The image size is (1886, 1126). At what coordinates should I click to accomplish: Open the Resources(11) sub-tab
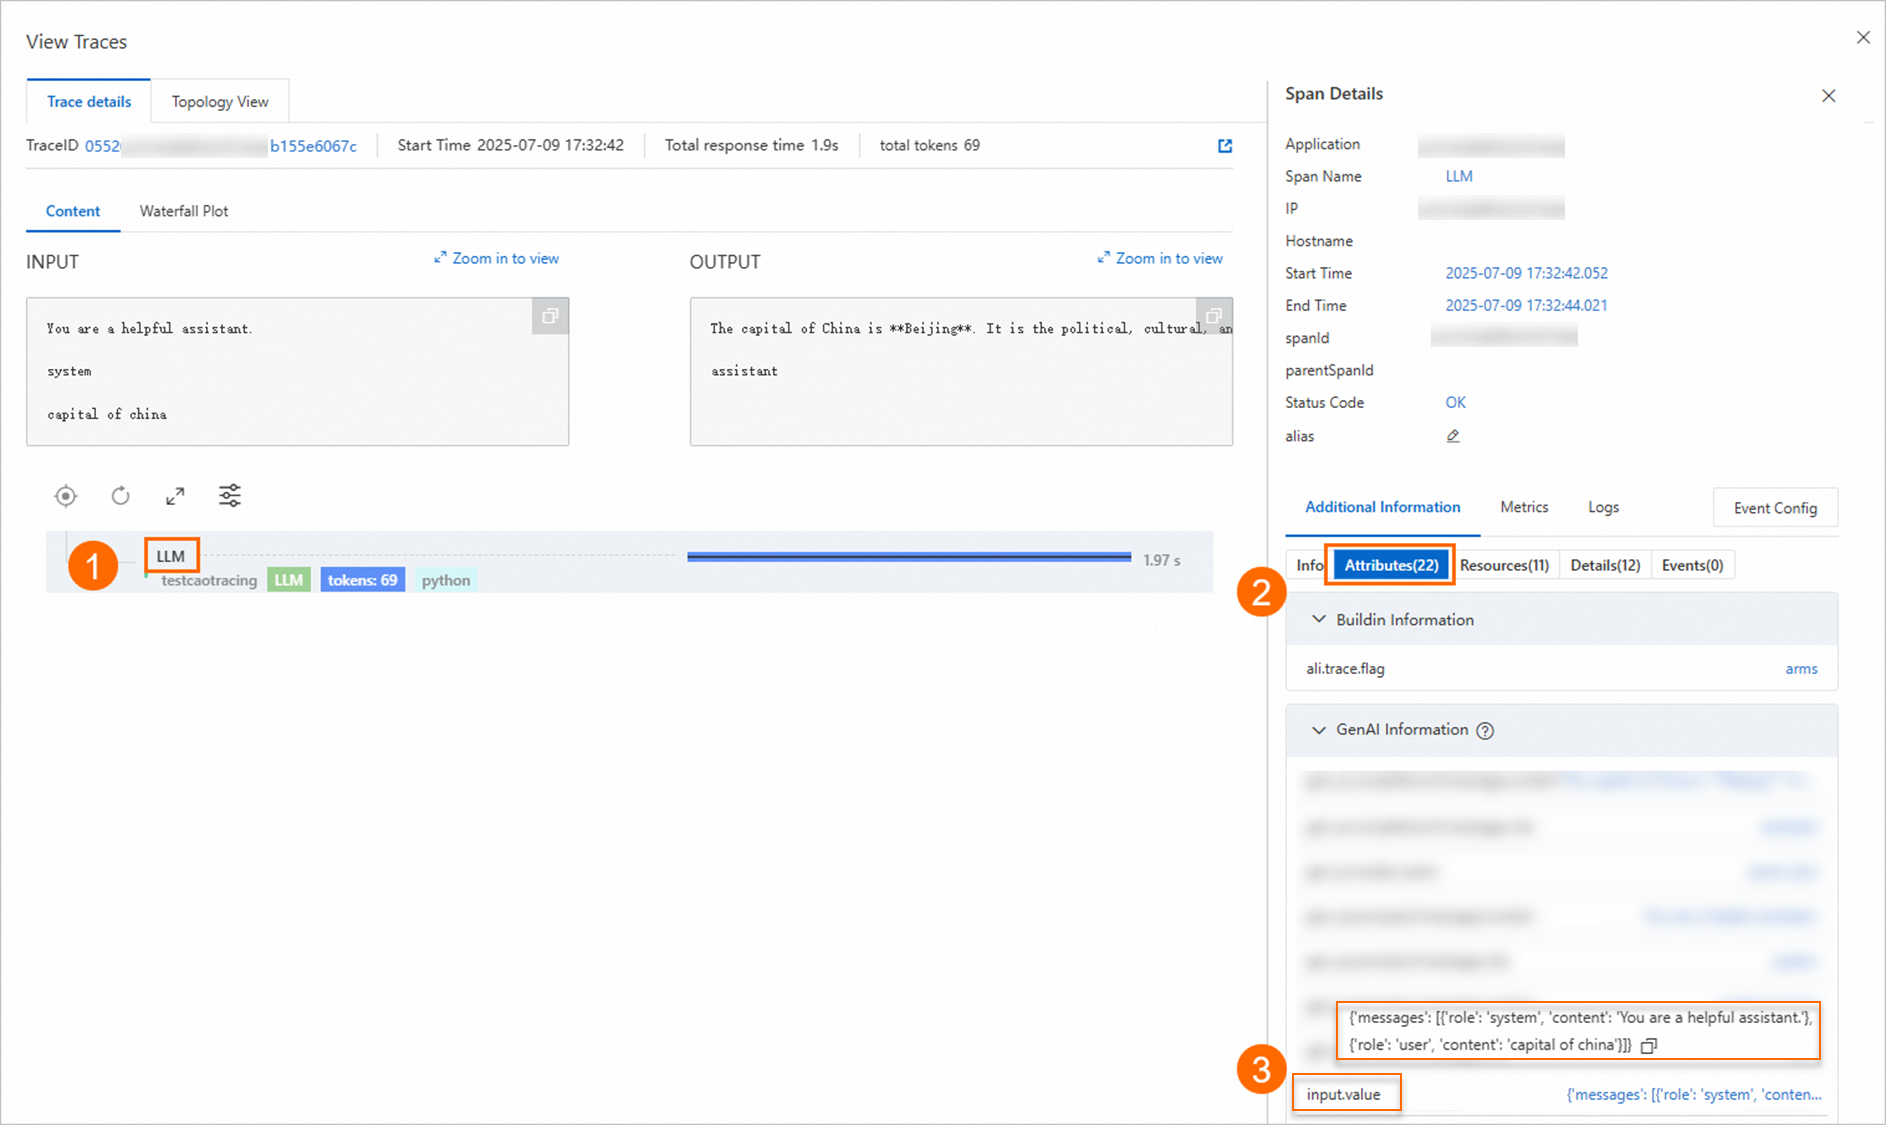coord(1504,565)
